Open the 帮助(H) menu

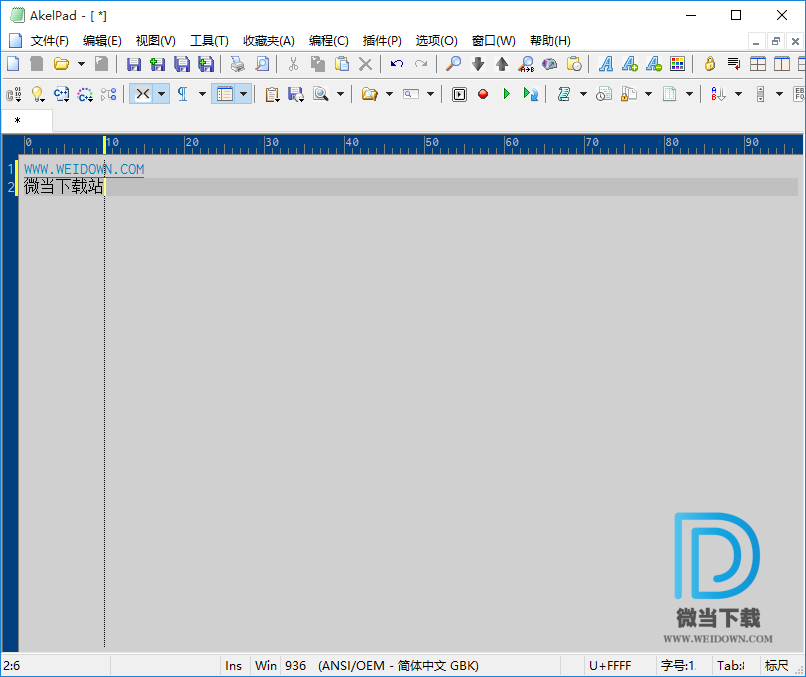pyautogui.click(x=550, y=41)
